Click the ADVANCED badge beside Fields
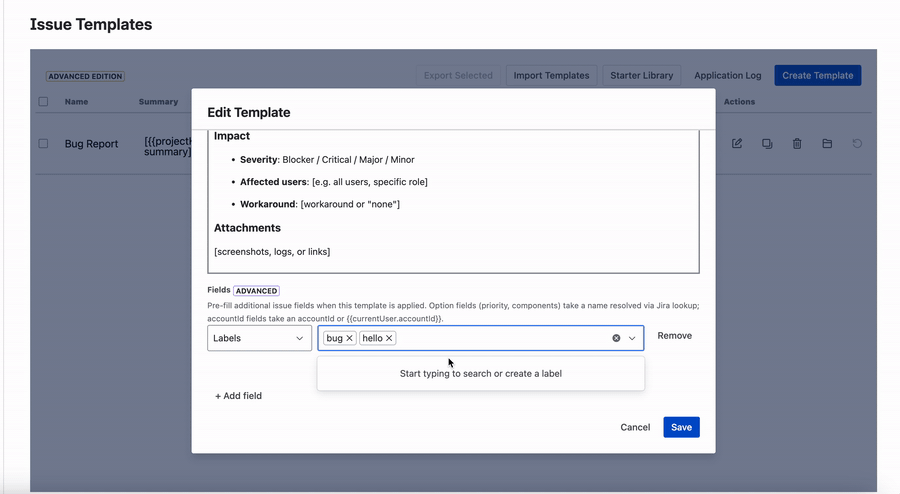Screen dimensions: 900x494 pos(257,290)
